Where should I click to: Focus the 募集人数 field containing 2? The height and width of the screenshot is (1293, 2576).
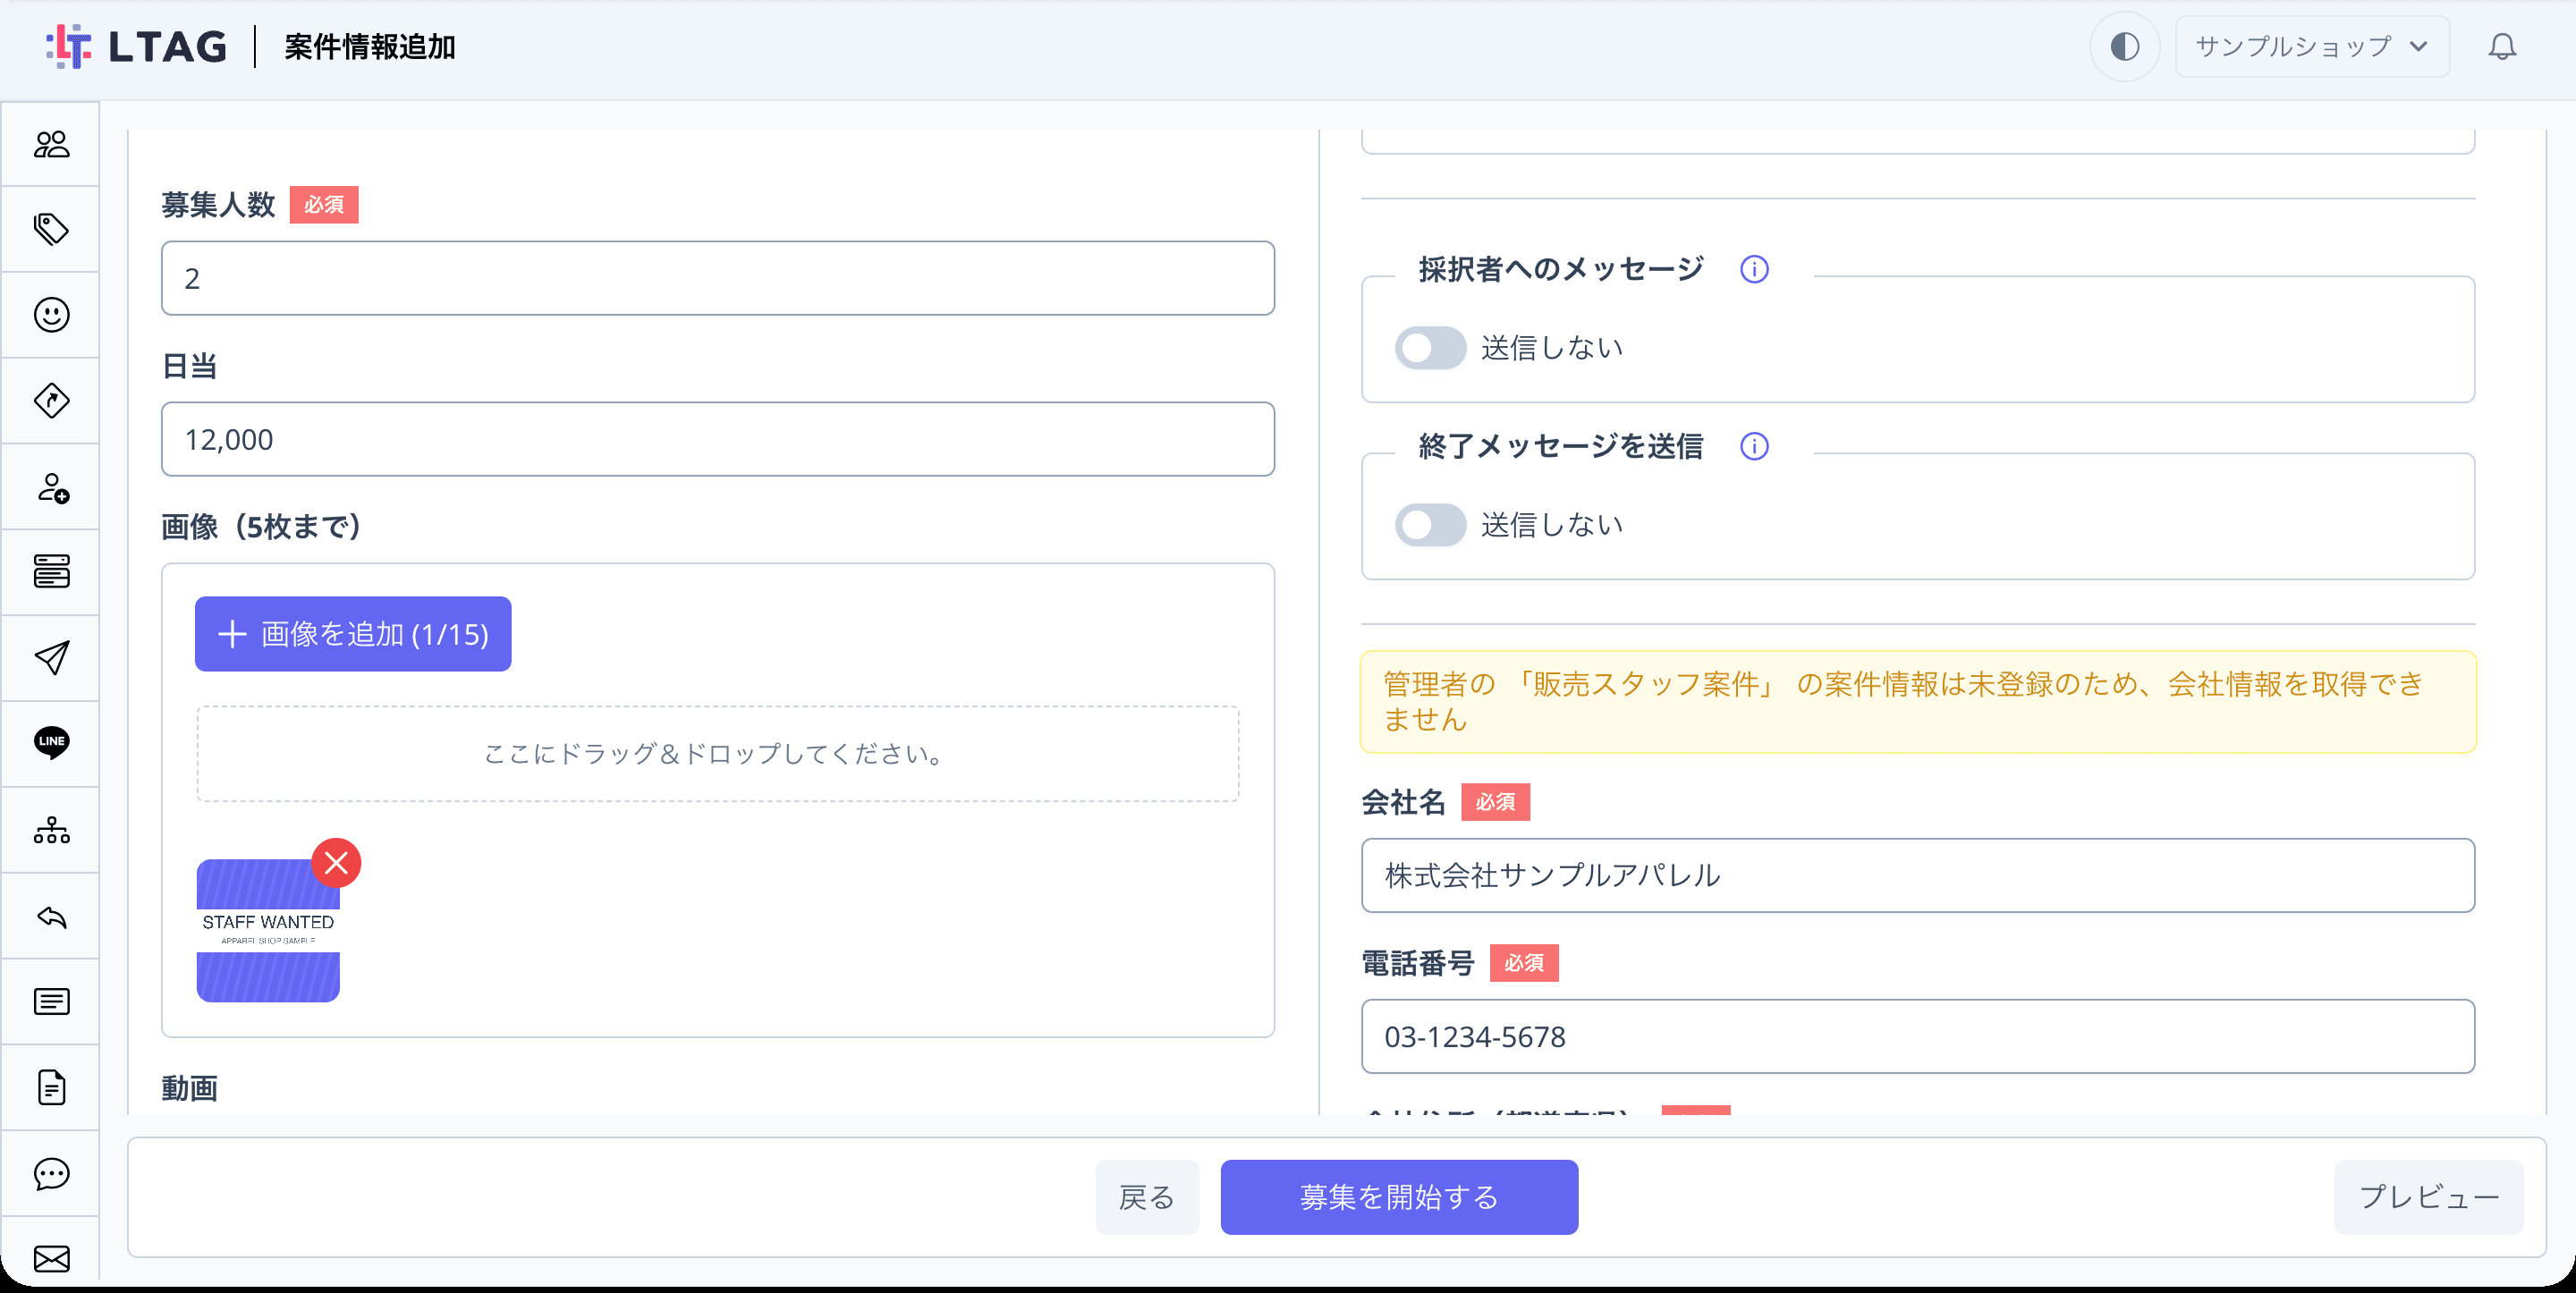pyautogui.click(x=718, y=278)
